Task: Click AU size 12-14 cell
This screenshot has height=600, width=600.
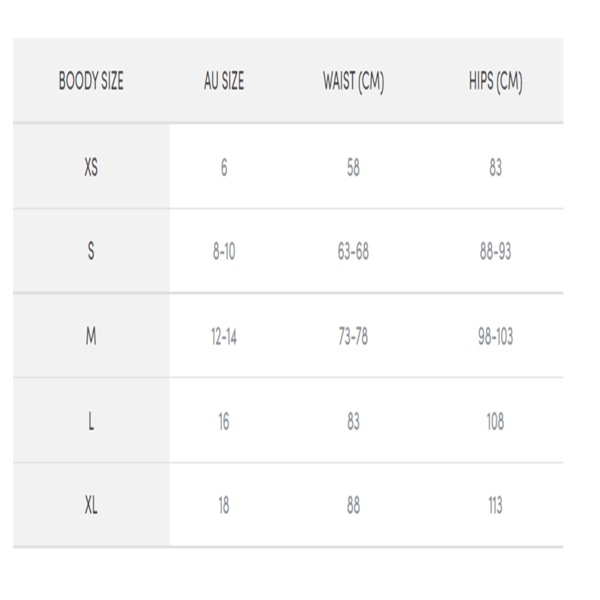Action: (224, 337)
